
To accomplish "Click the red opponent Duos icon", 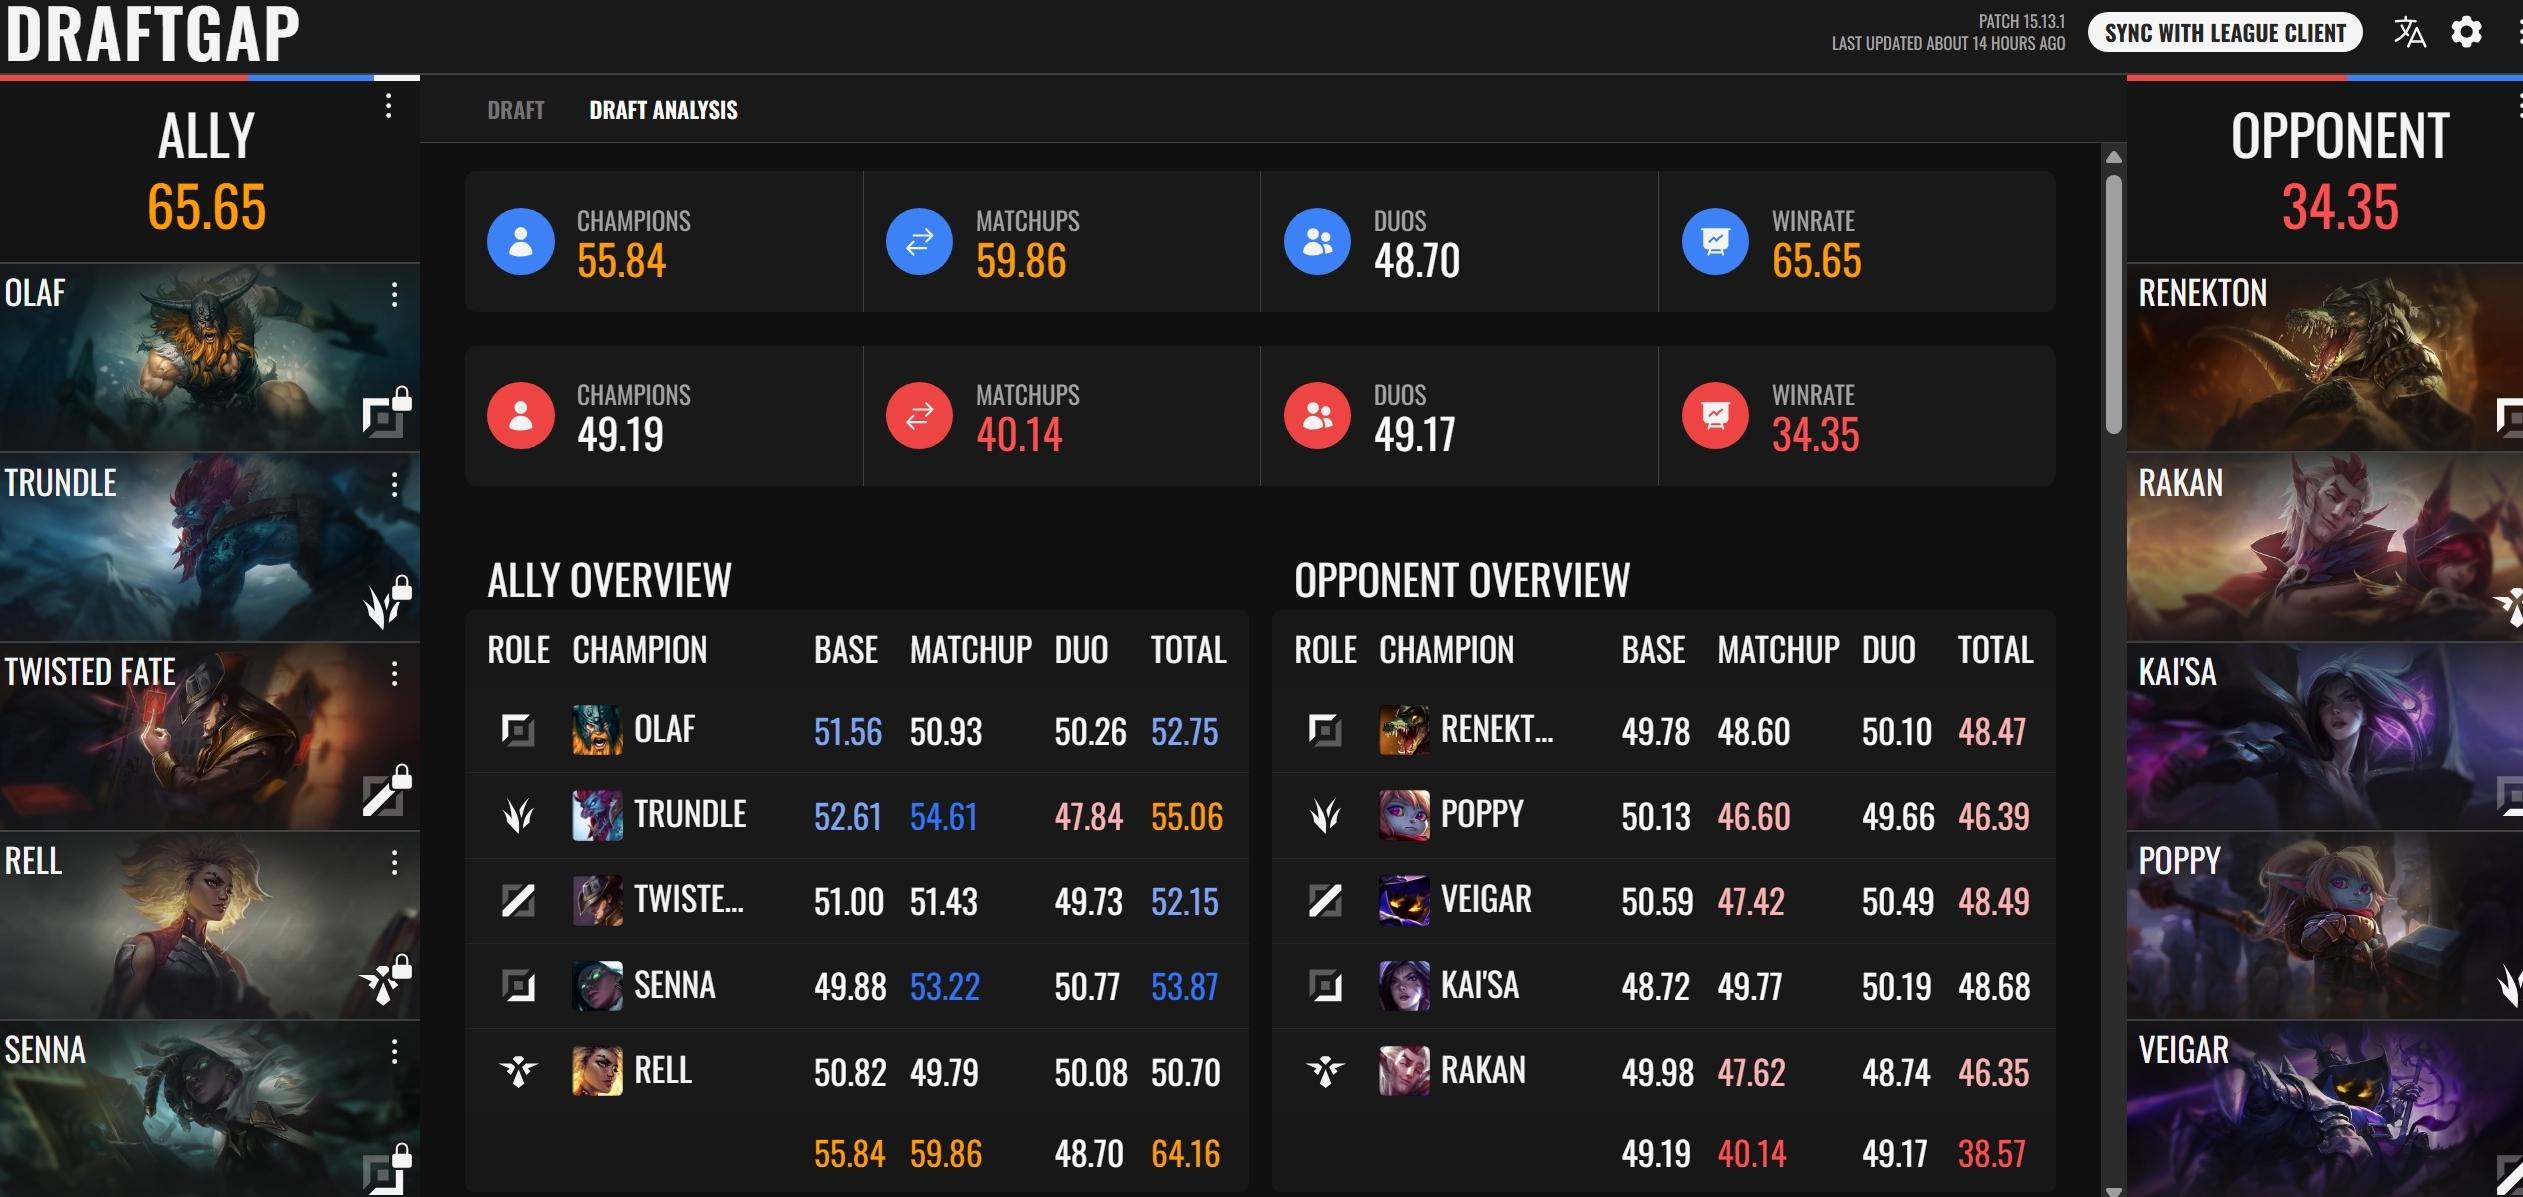I will (x=1317, y=415).
